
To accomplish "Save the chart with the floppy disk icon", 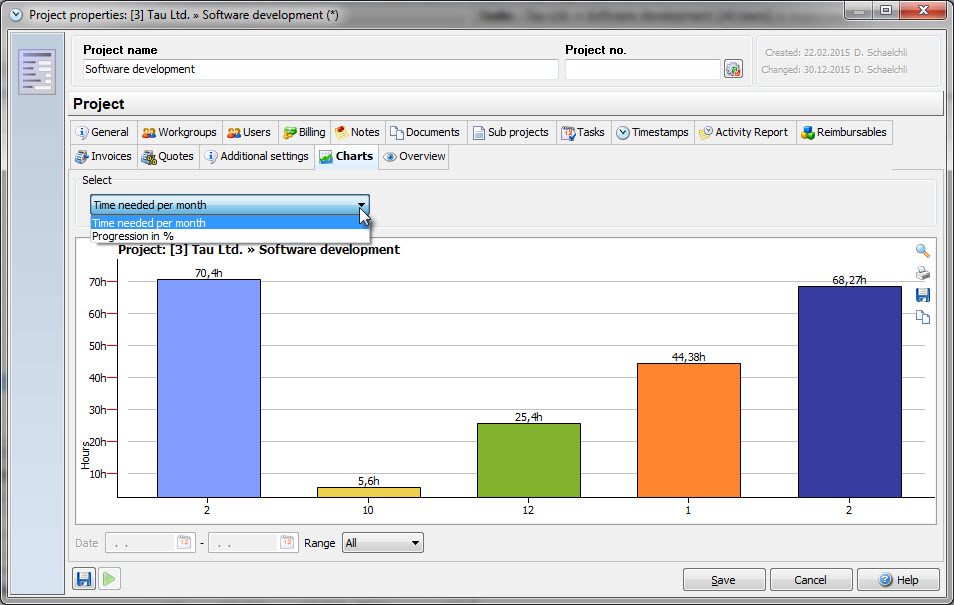I will pos(922,295).
